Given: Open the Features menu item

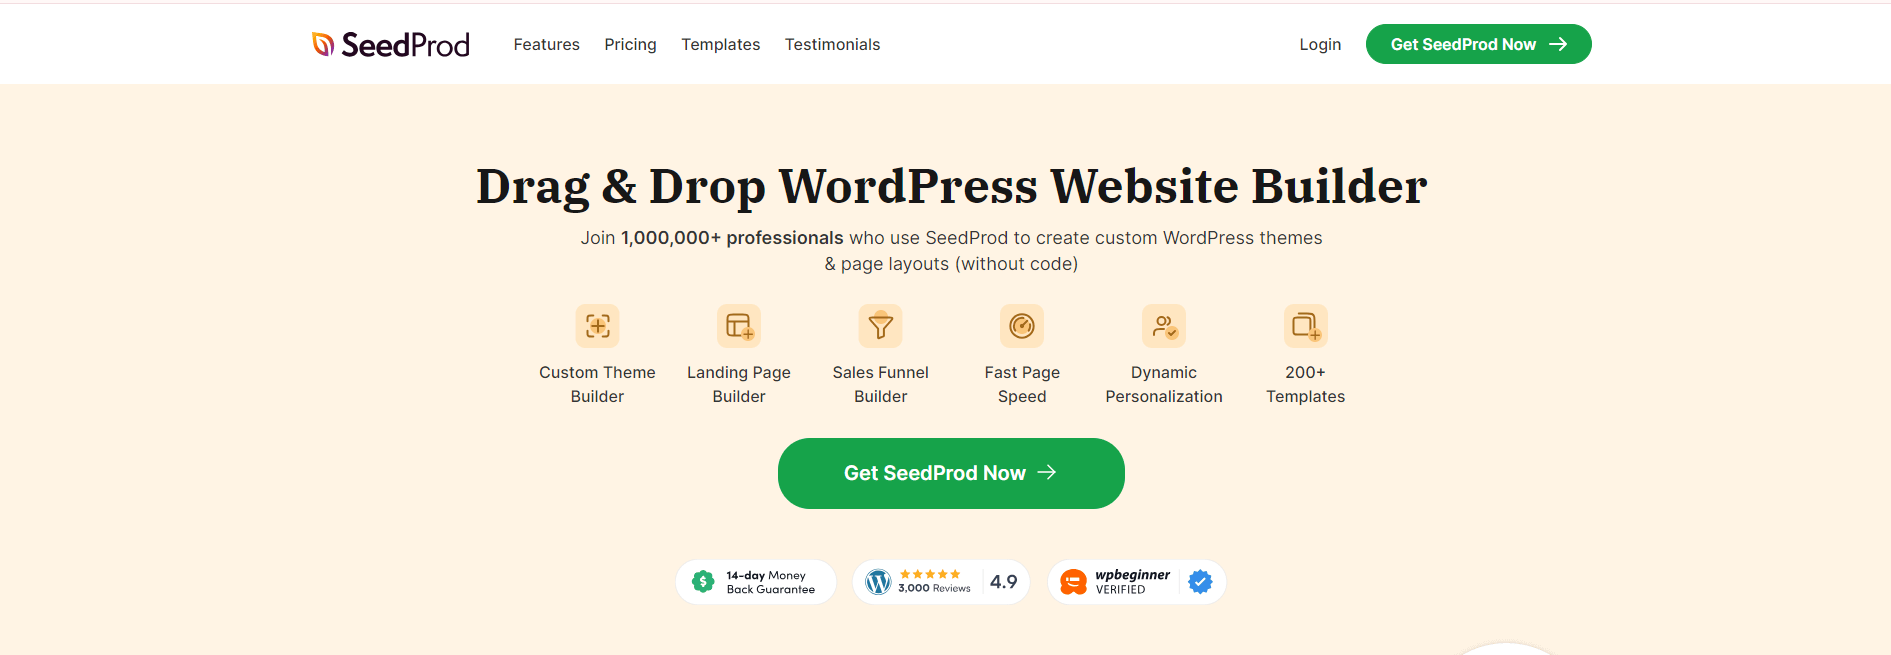Looking at the screenshot, I should [x=547, y=44].
